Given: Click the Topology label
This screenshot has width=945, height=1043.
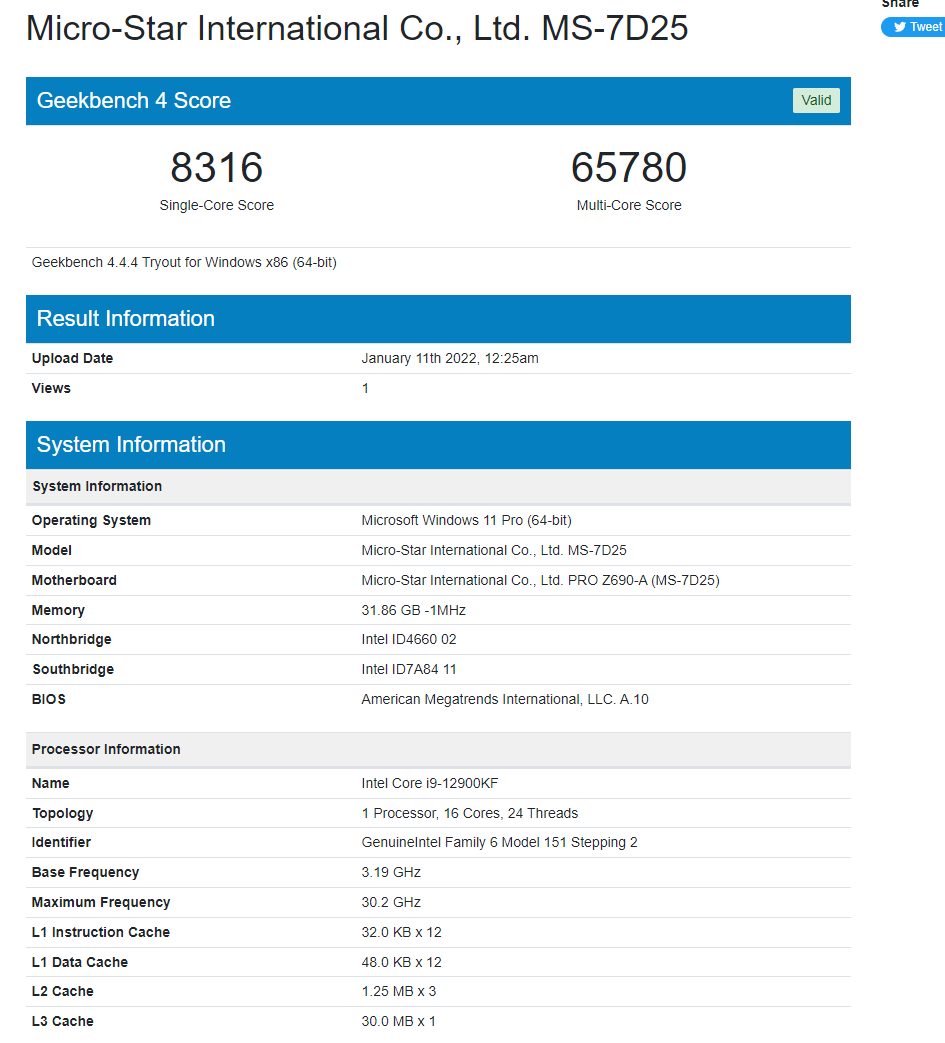Looking at the screenshot, I should click(x=63, y=814).
